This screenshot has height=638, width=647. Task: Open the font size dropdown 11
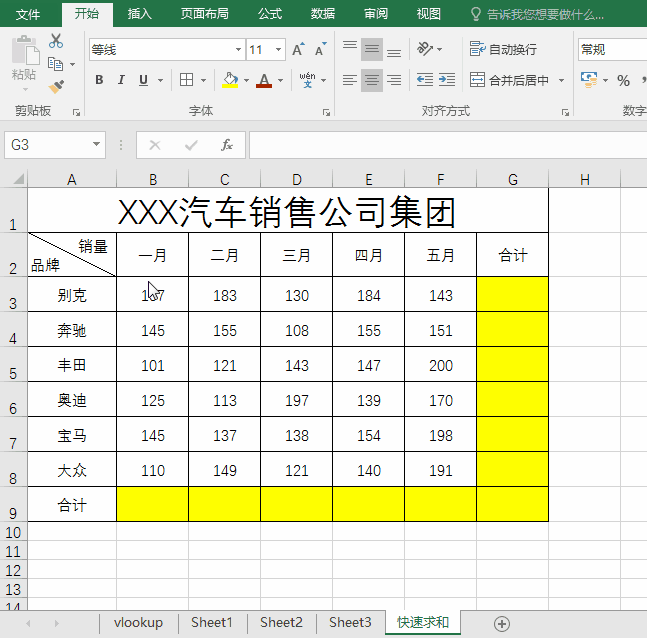(x=279, y=50)
